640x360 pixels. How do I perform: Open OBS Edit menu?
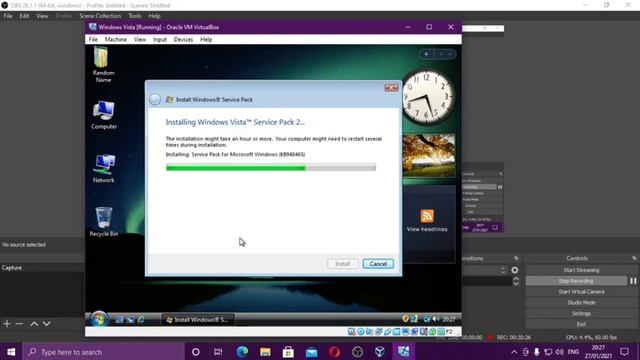(24, 16)
